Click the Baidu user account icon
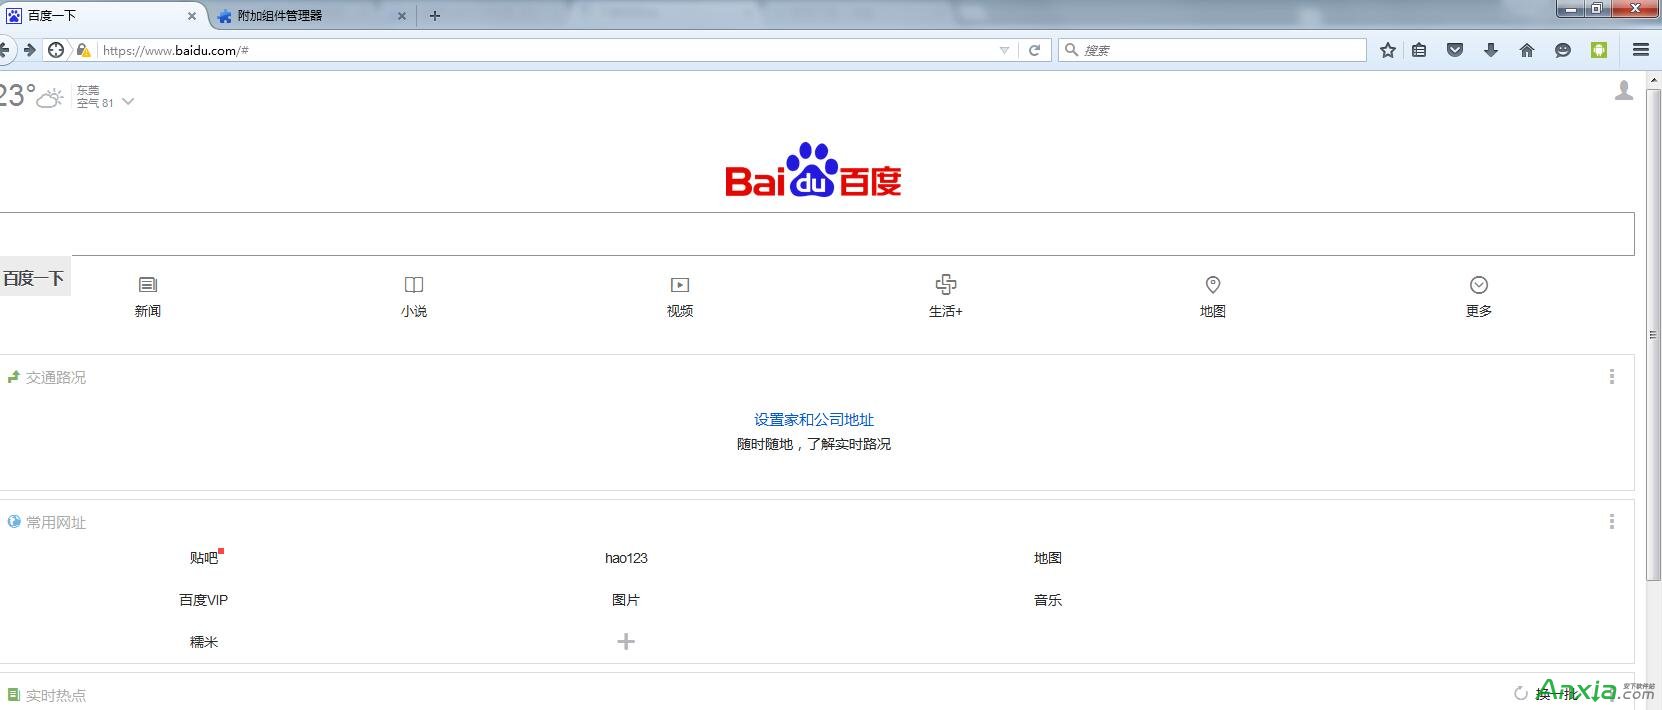1662x710 pixels. tap(1624, 91)
